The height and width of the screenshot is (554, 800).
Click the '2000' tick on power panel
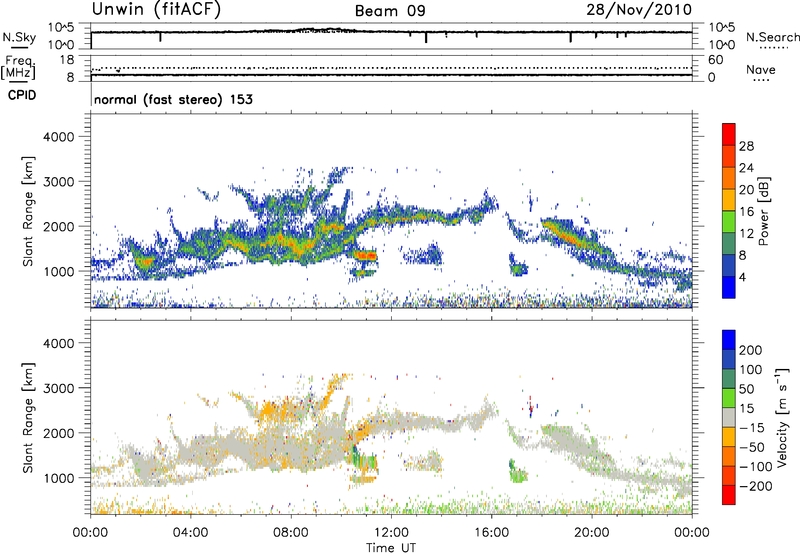pos(58,226)
